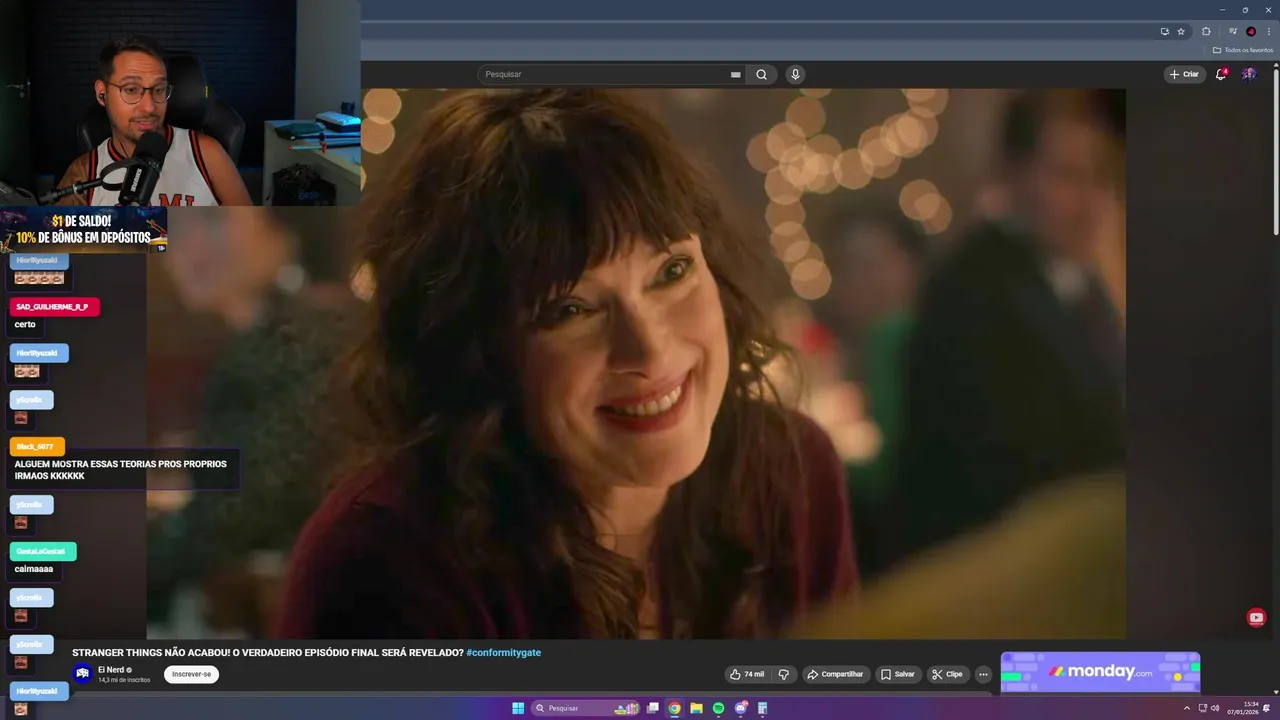Save the video with the Salvar button
Image resolution: width=1280 pixels, height=720 pixels.
tap(898, 674)
